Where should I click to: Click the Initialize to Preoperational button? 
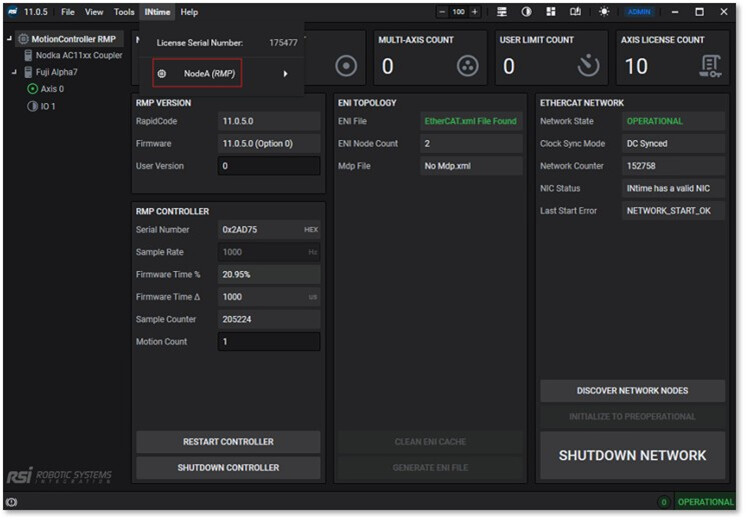(632, 417)
